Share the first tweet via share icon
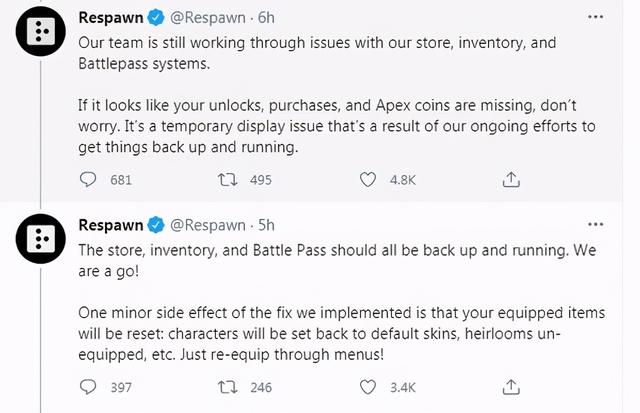Viewport: 640px width, 413px height. (x=510, y=180)
